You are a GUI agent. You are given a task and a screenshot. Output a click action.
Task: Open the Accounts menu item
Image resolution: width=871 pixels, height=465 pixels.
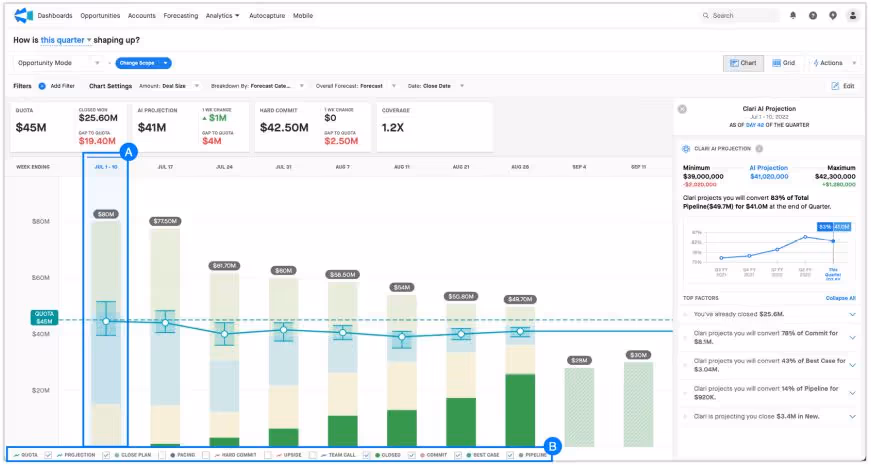tap(142, 16)
